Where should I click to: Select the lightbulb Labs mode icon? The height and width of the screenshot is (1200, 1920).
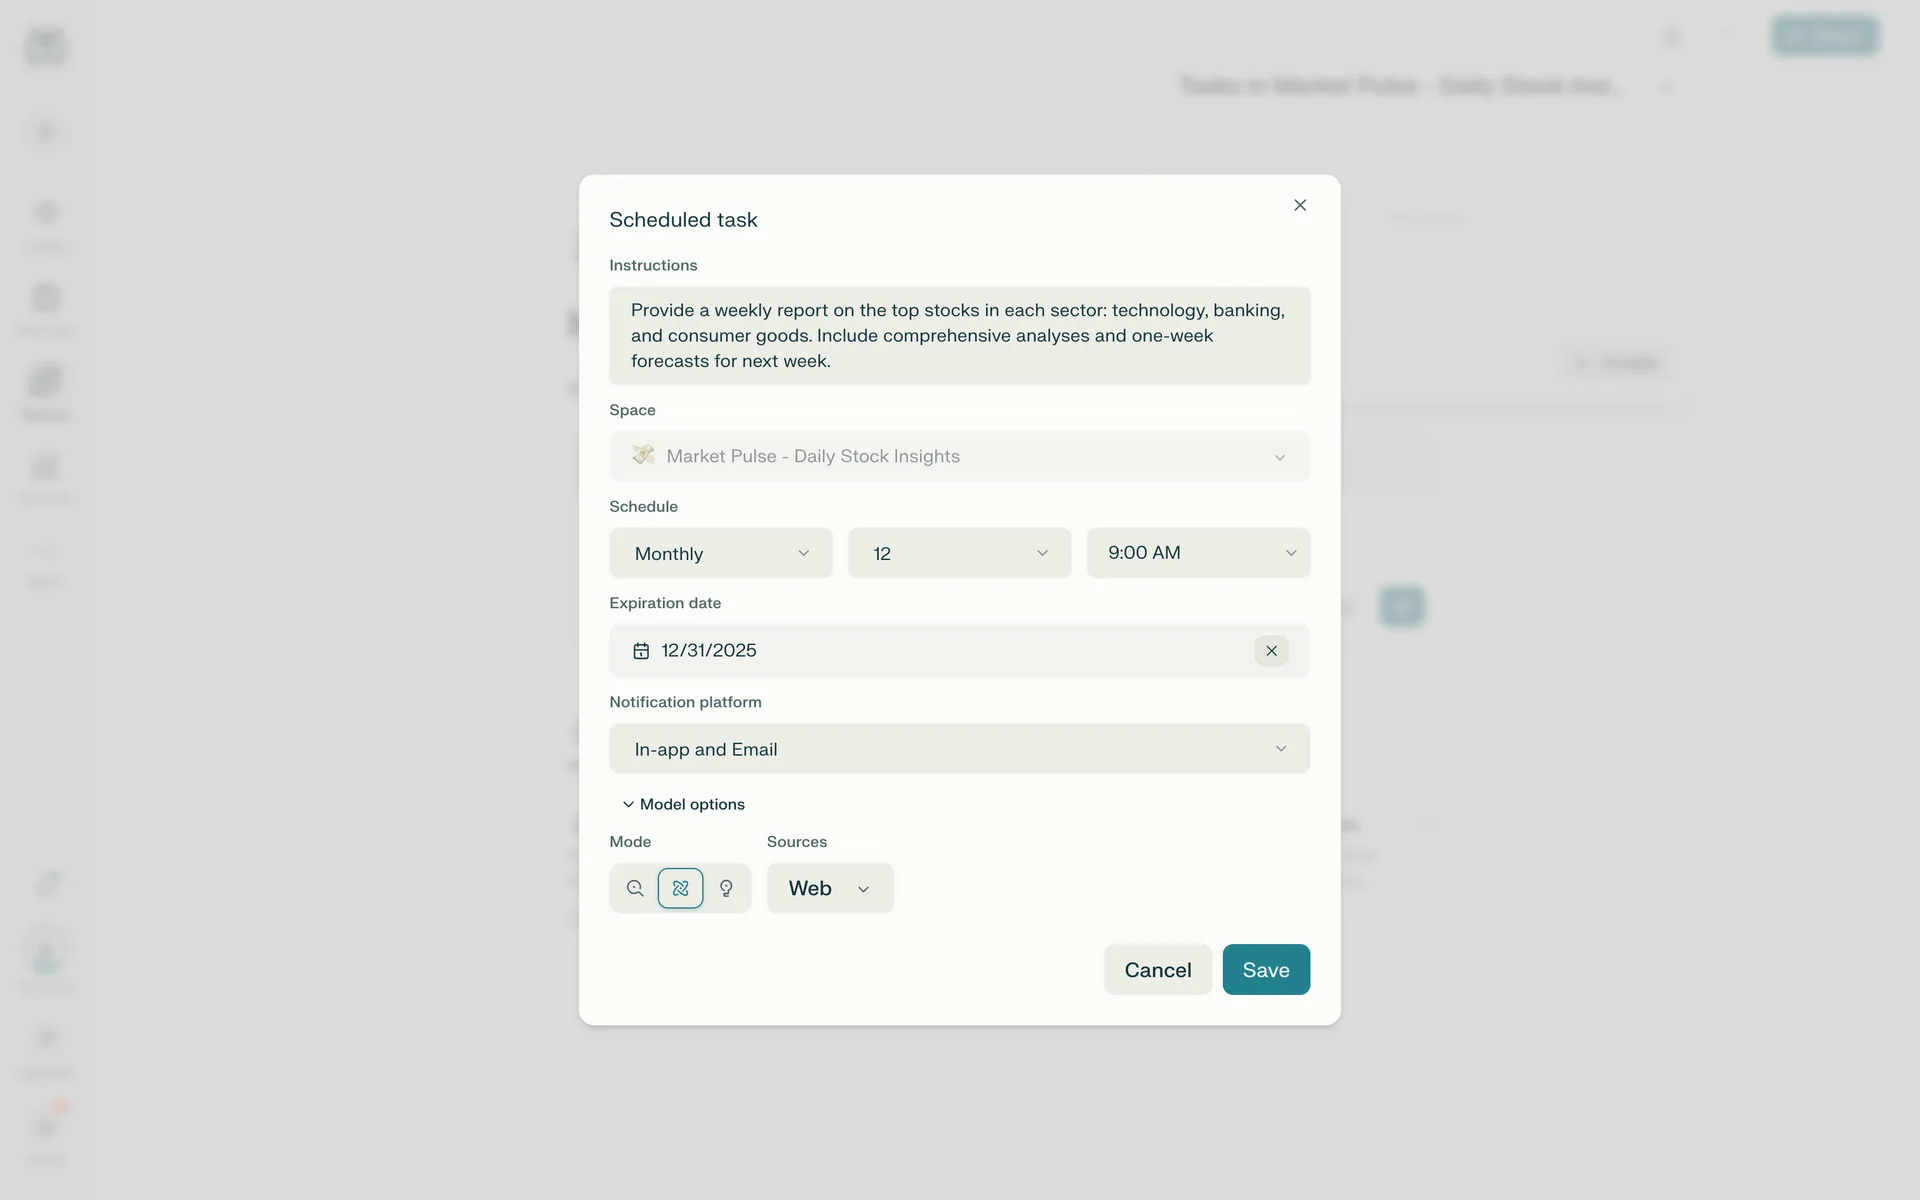(x=727, y=888)
